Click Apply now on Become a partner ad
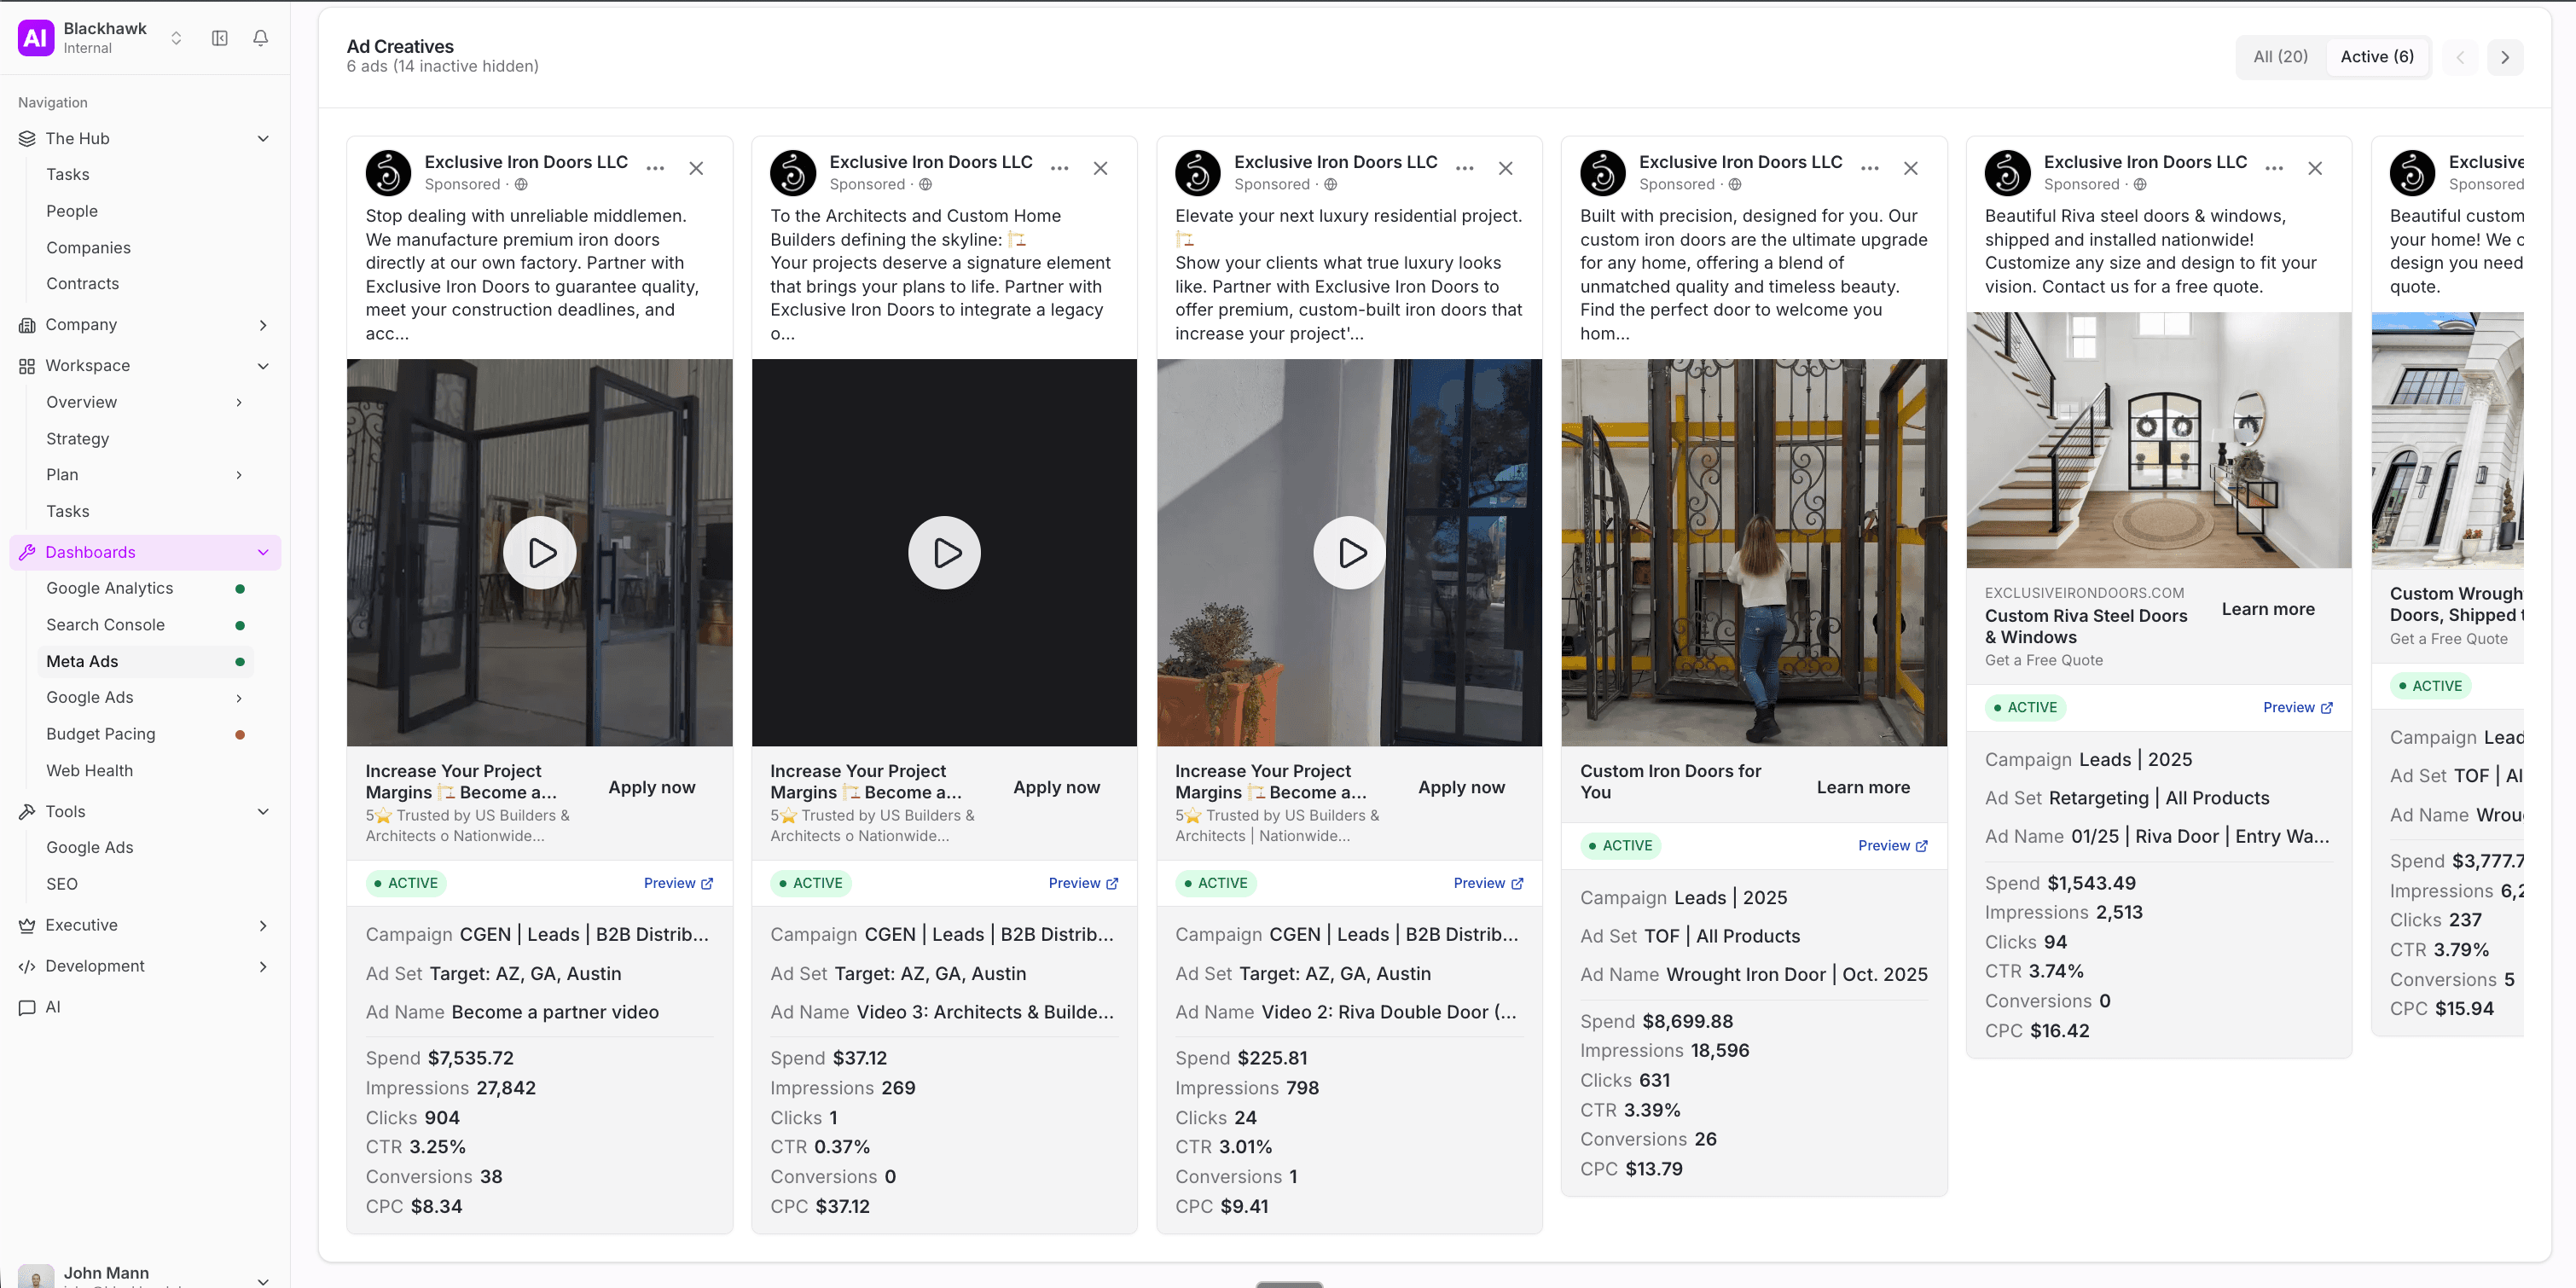Viewport: 2576px width, 1288px height. tap(652, 788)
